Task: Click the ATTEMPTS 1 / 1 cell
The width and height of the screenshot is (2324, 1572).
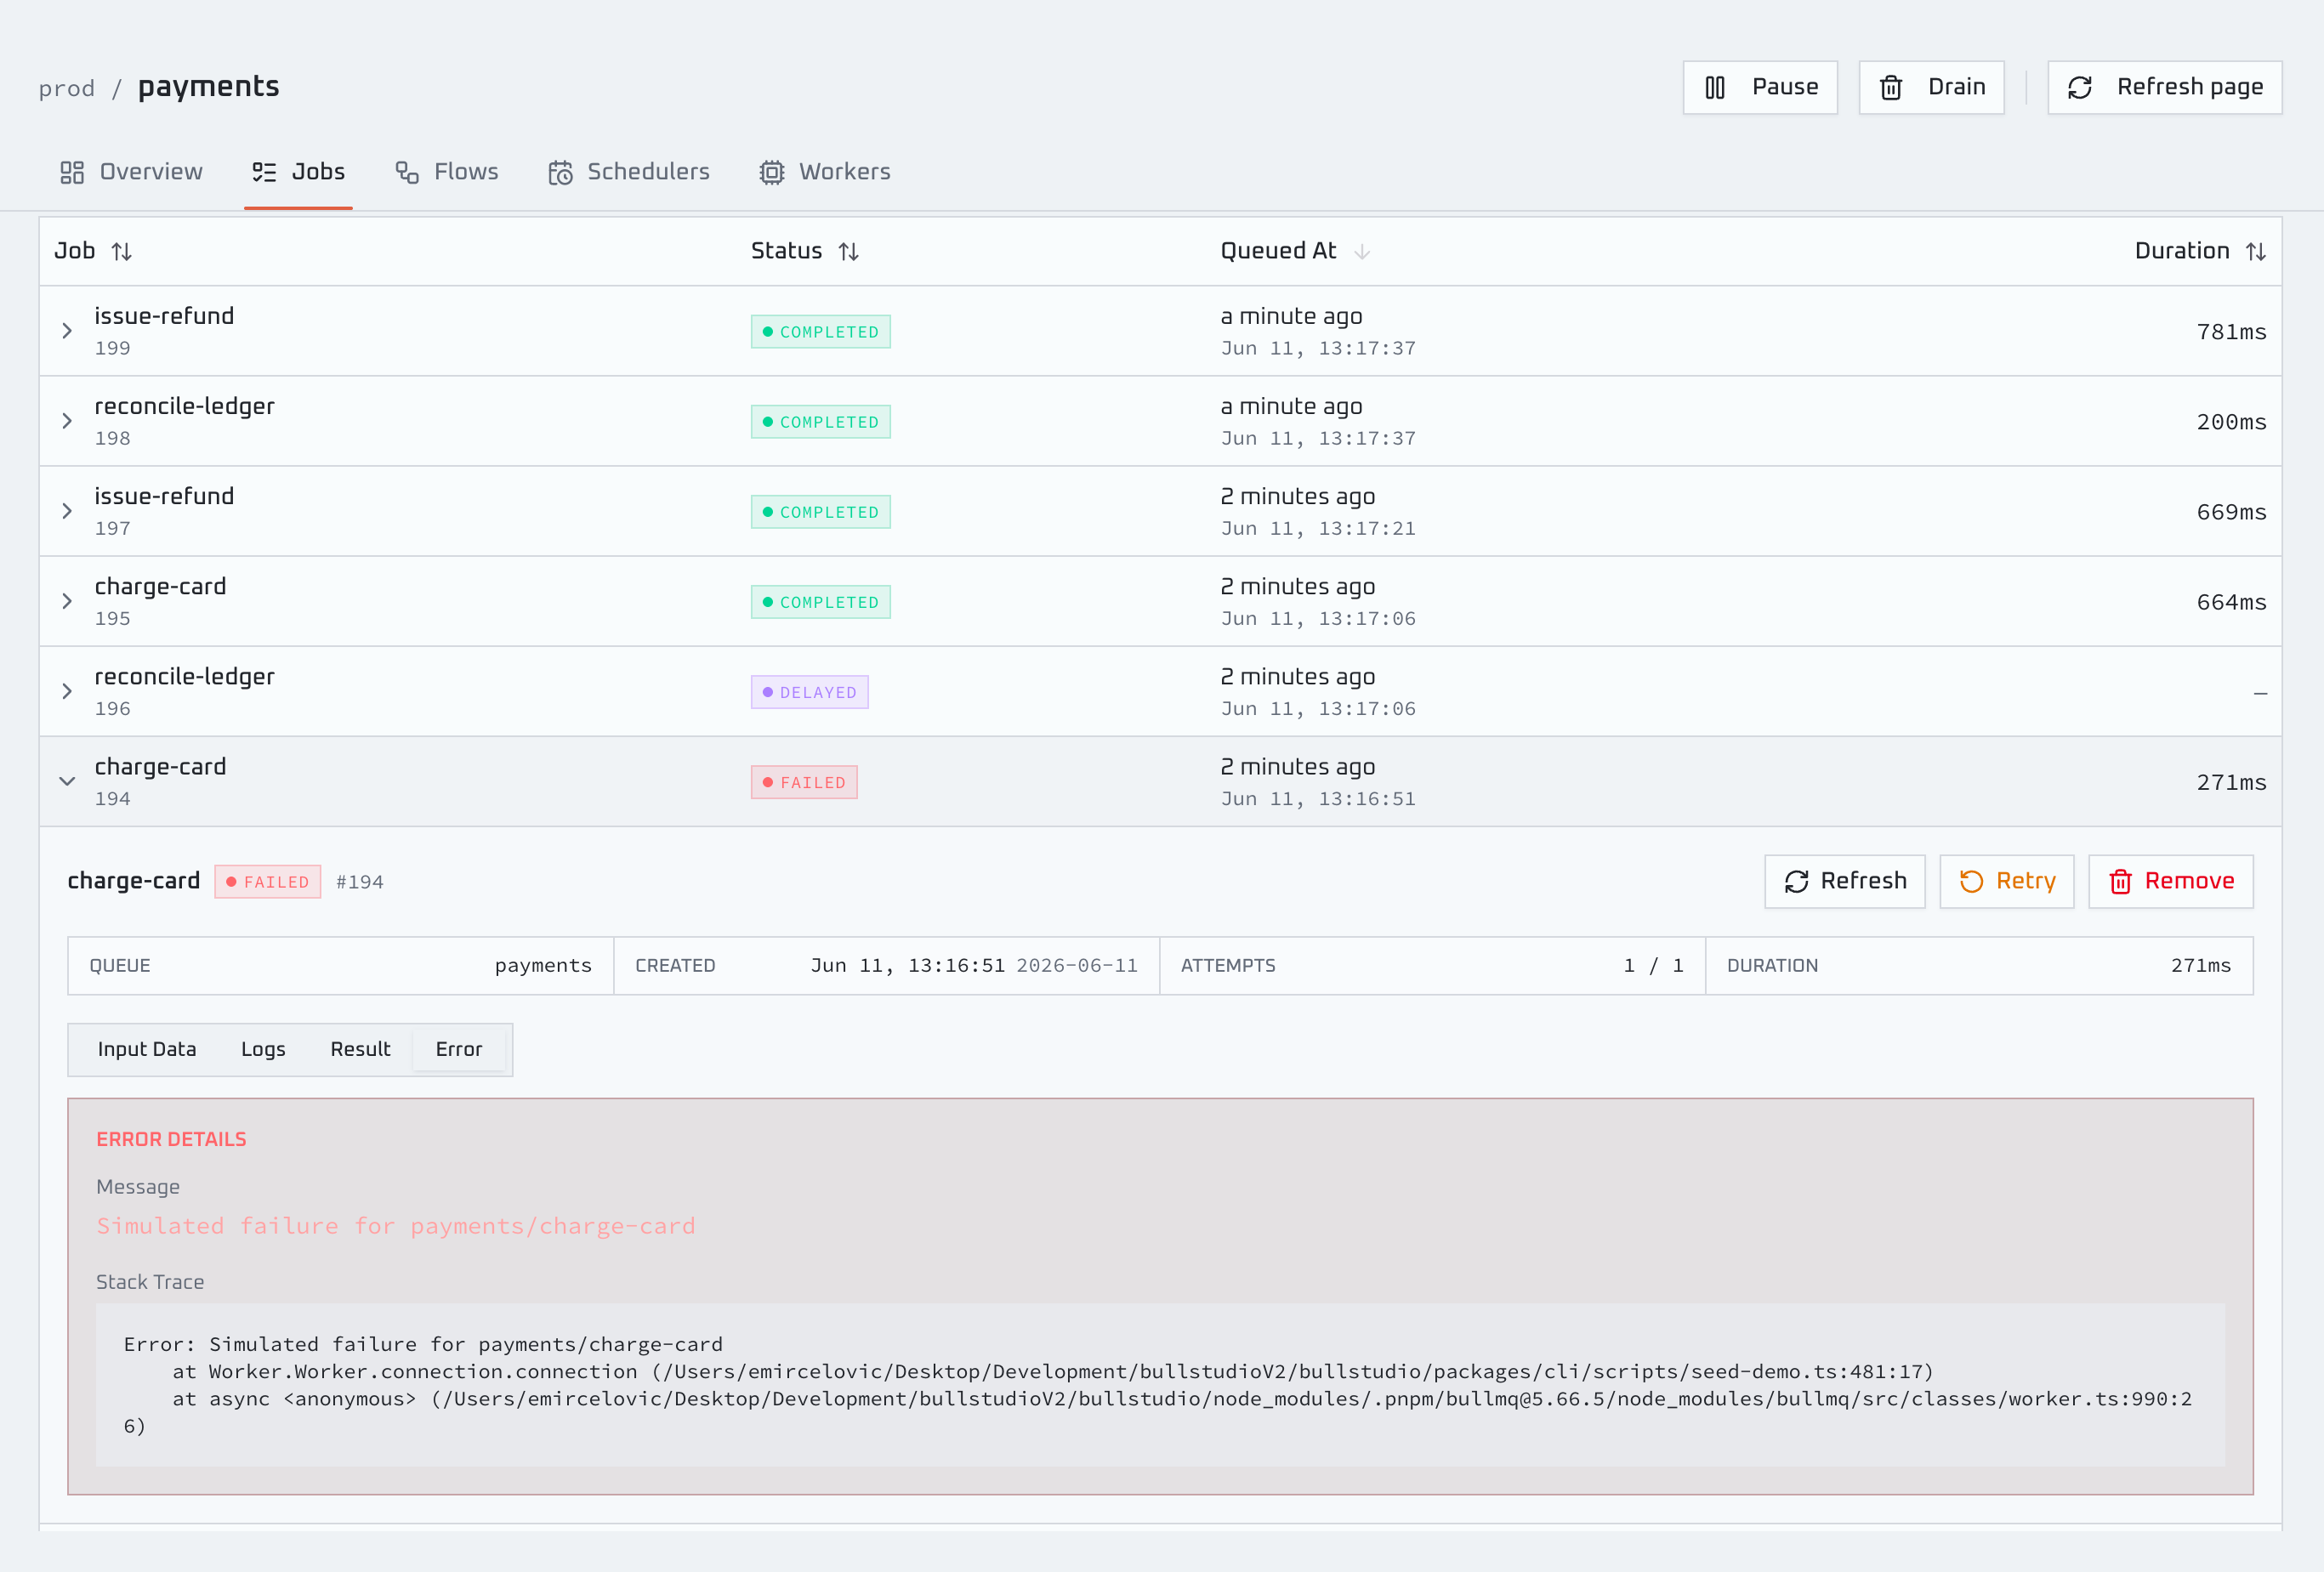Action: point(1432,966)
